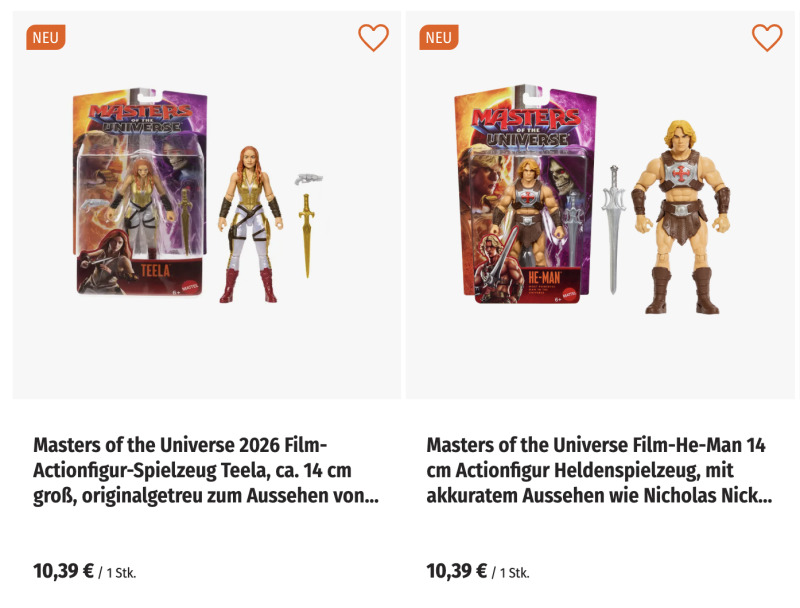Viewport: 800px width, 608px height.
Task: Click the NEU badge on the Teela product
Action: [46, 38]
